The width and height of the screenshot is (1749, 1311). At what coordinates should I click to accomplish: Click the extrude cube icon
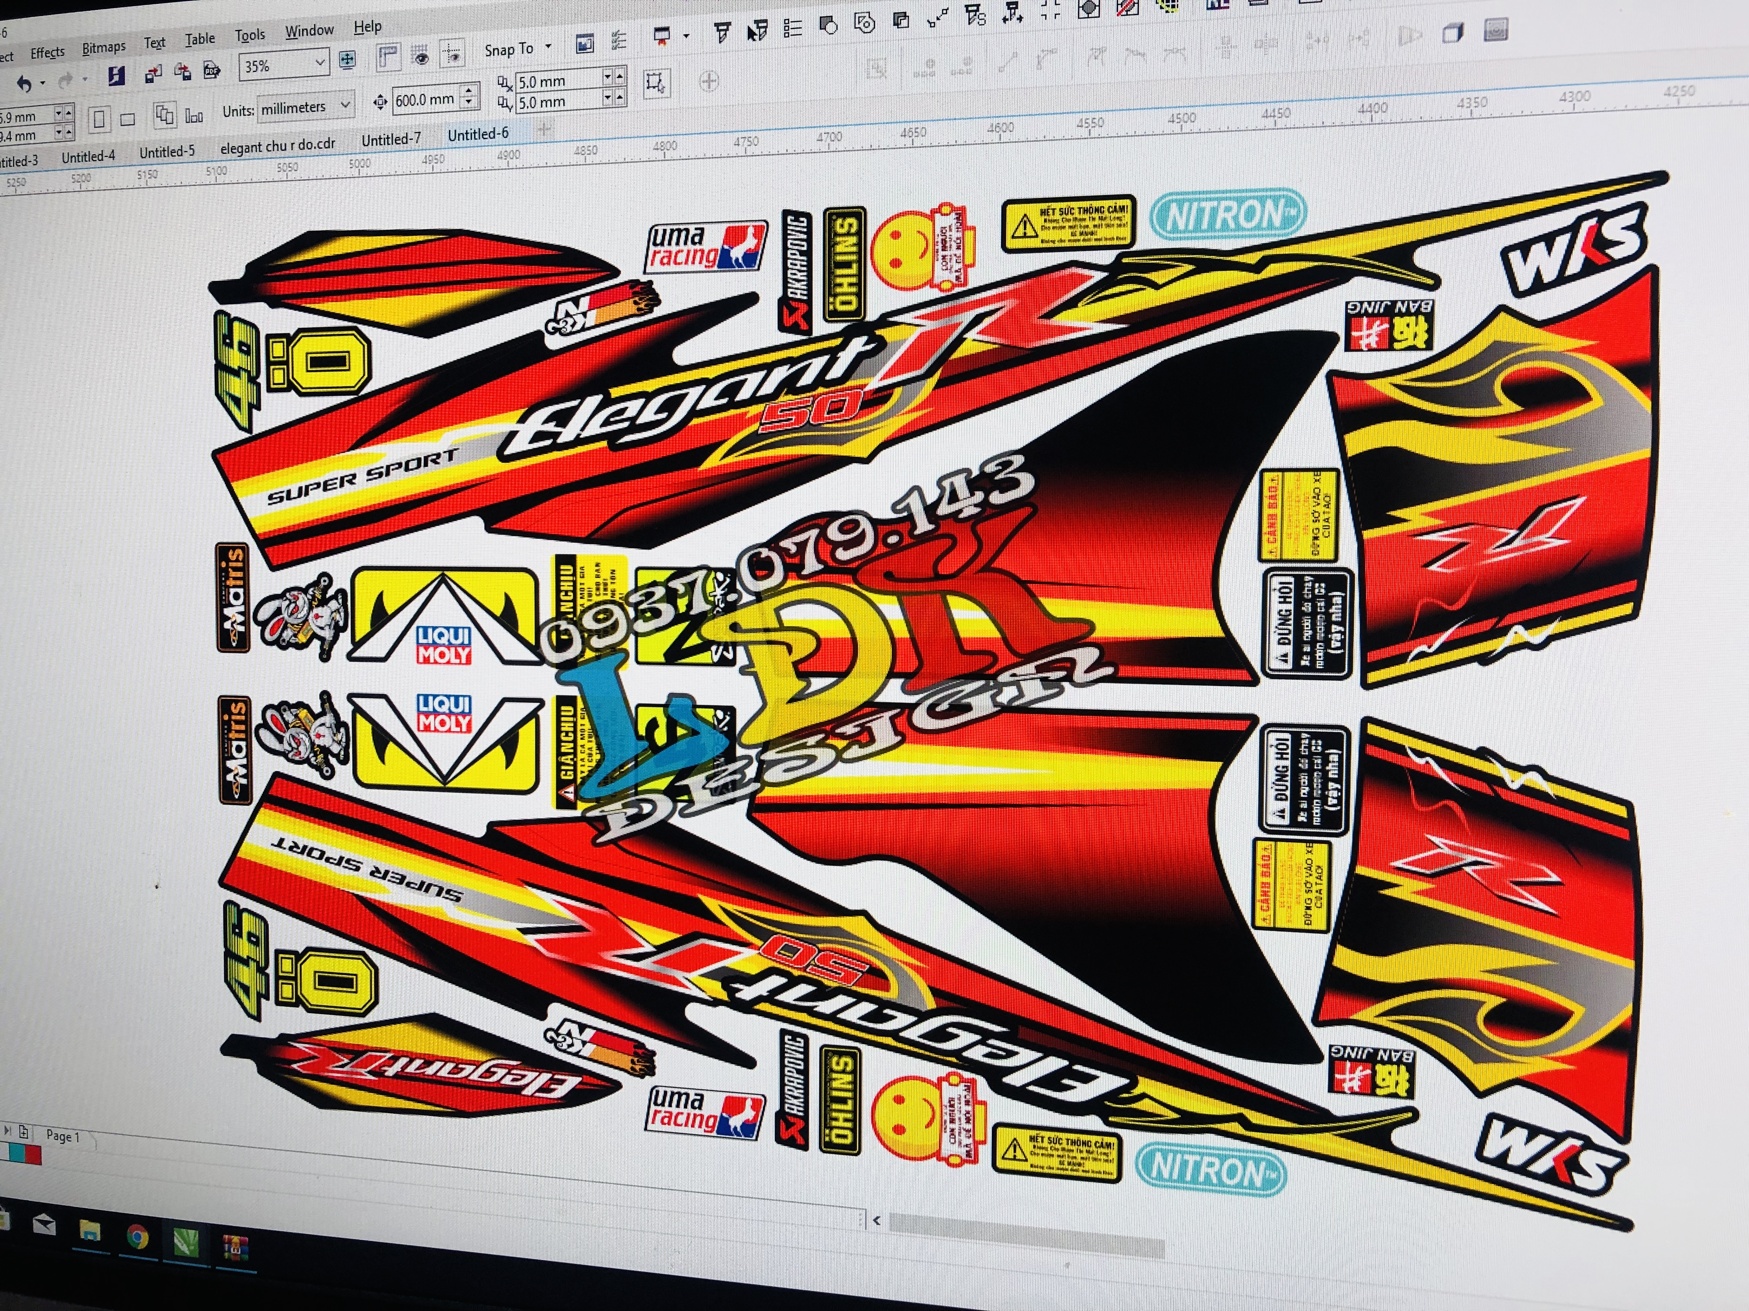tap(1452, 34)
